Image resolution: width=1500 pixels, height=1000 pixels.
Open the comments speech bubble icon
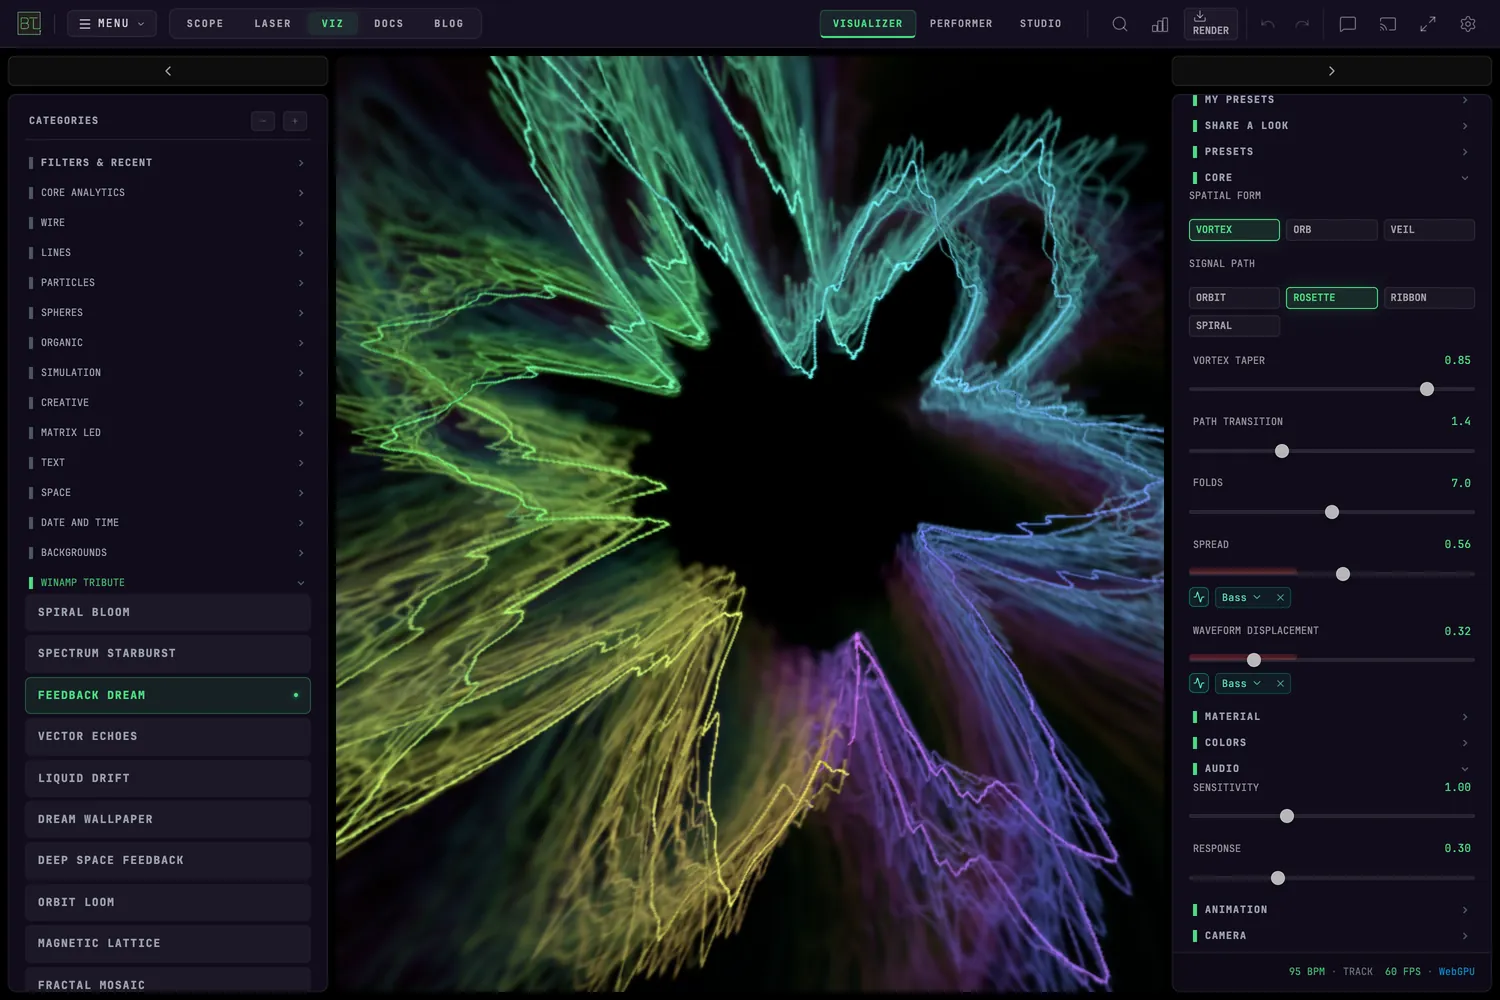click(x=1348, y=24)
